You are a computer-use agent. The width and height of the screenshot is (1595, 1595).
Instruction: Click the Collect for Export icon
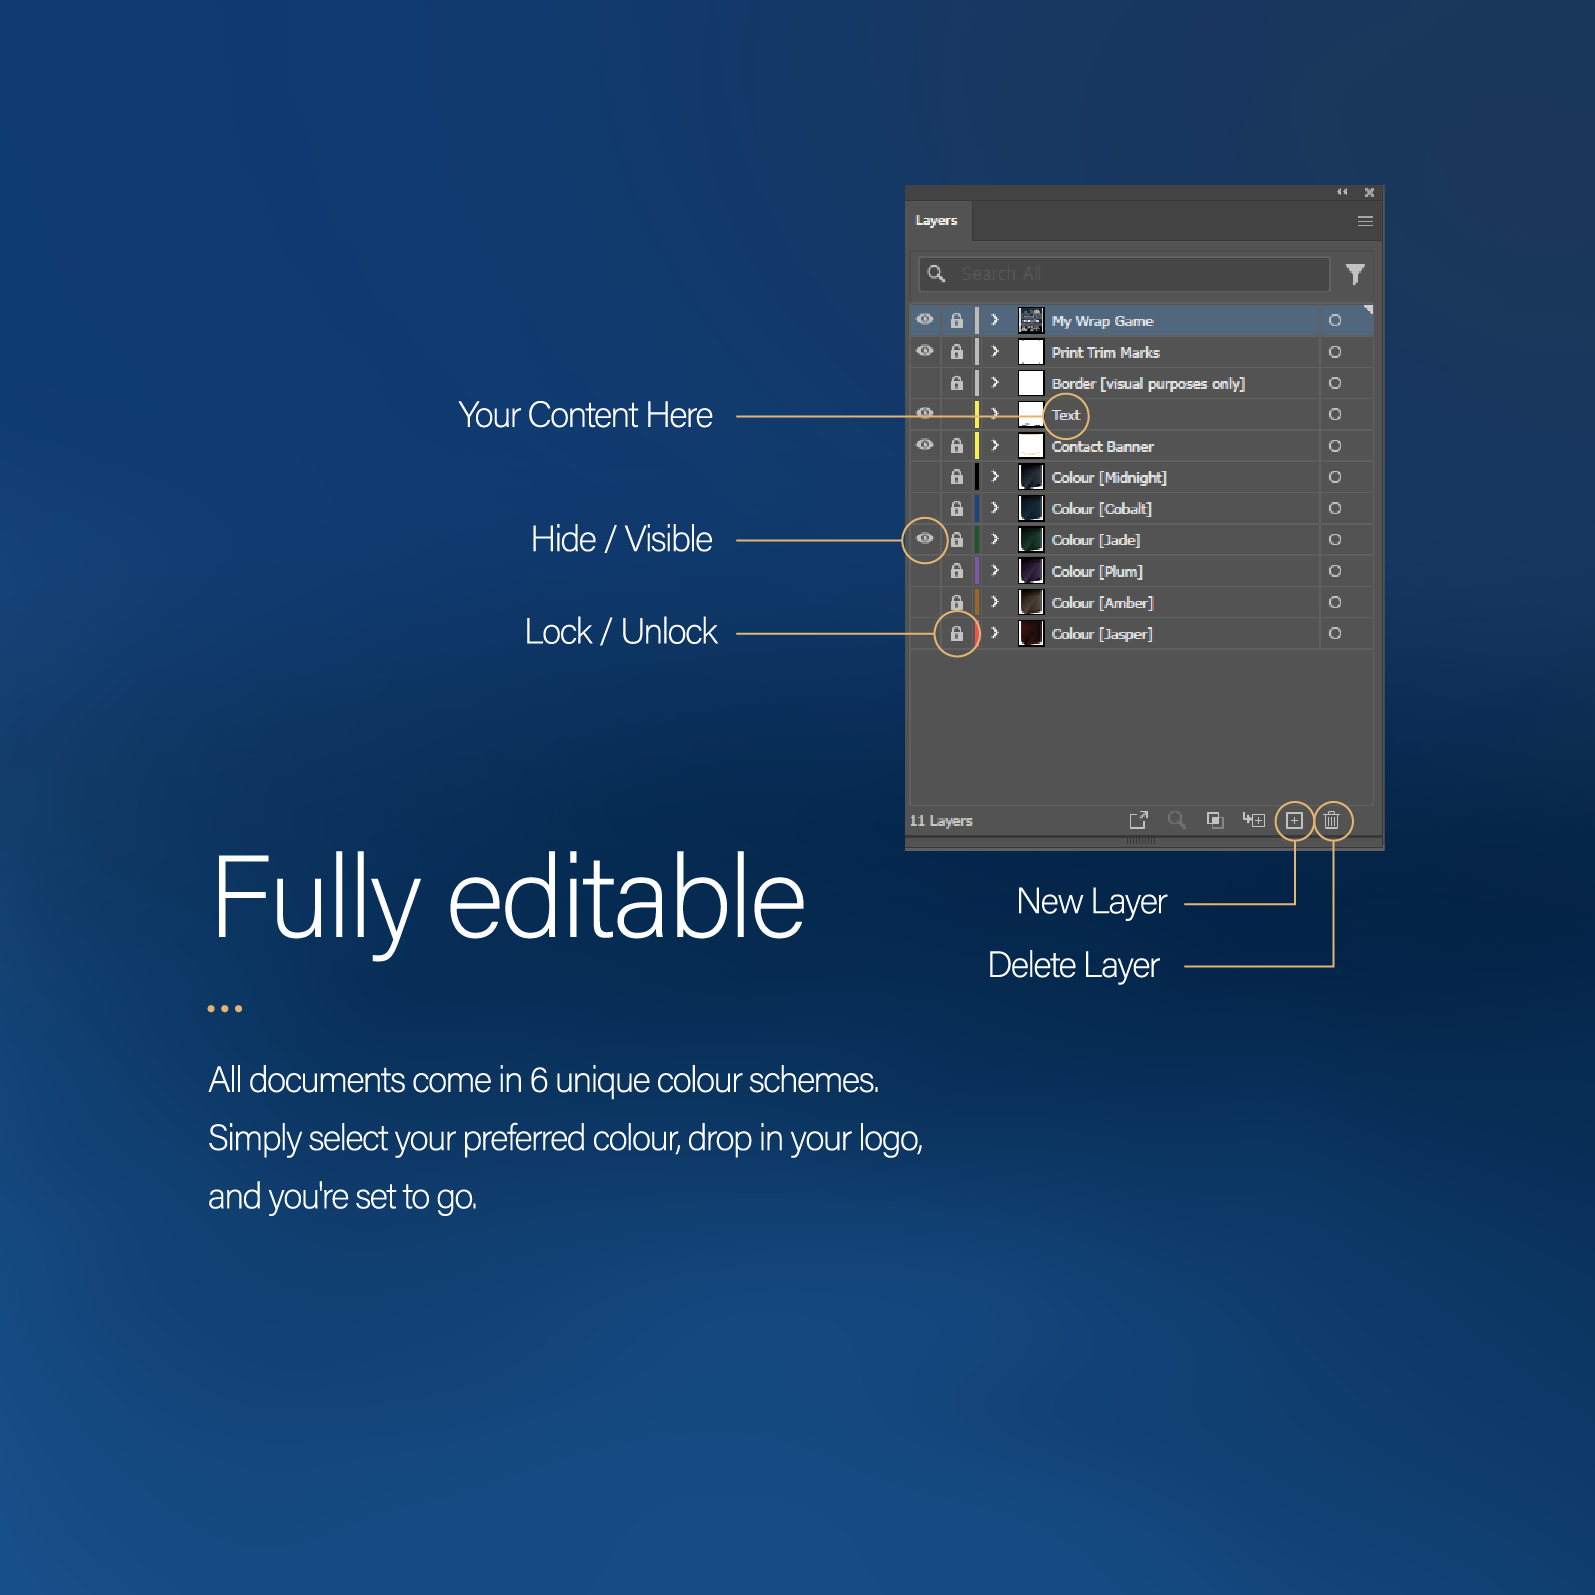coord(1138,821)
